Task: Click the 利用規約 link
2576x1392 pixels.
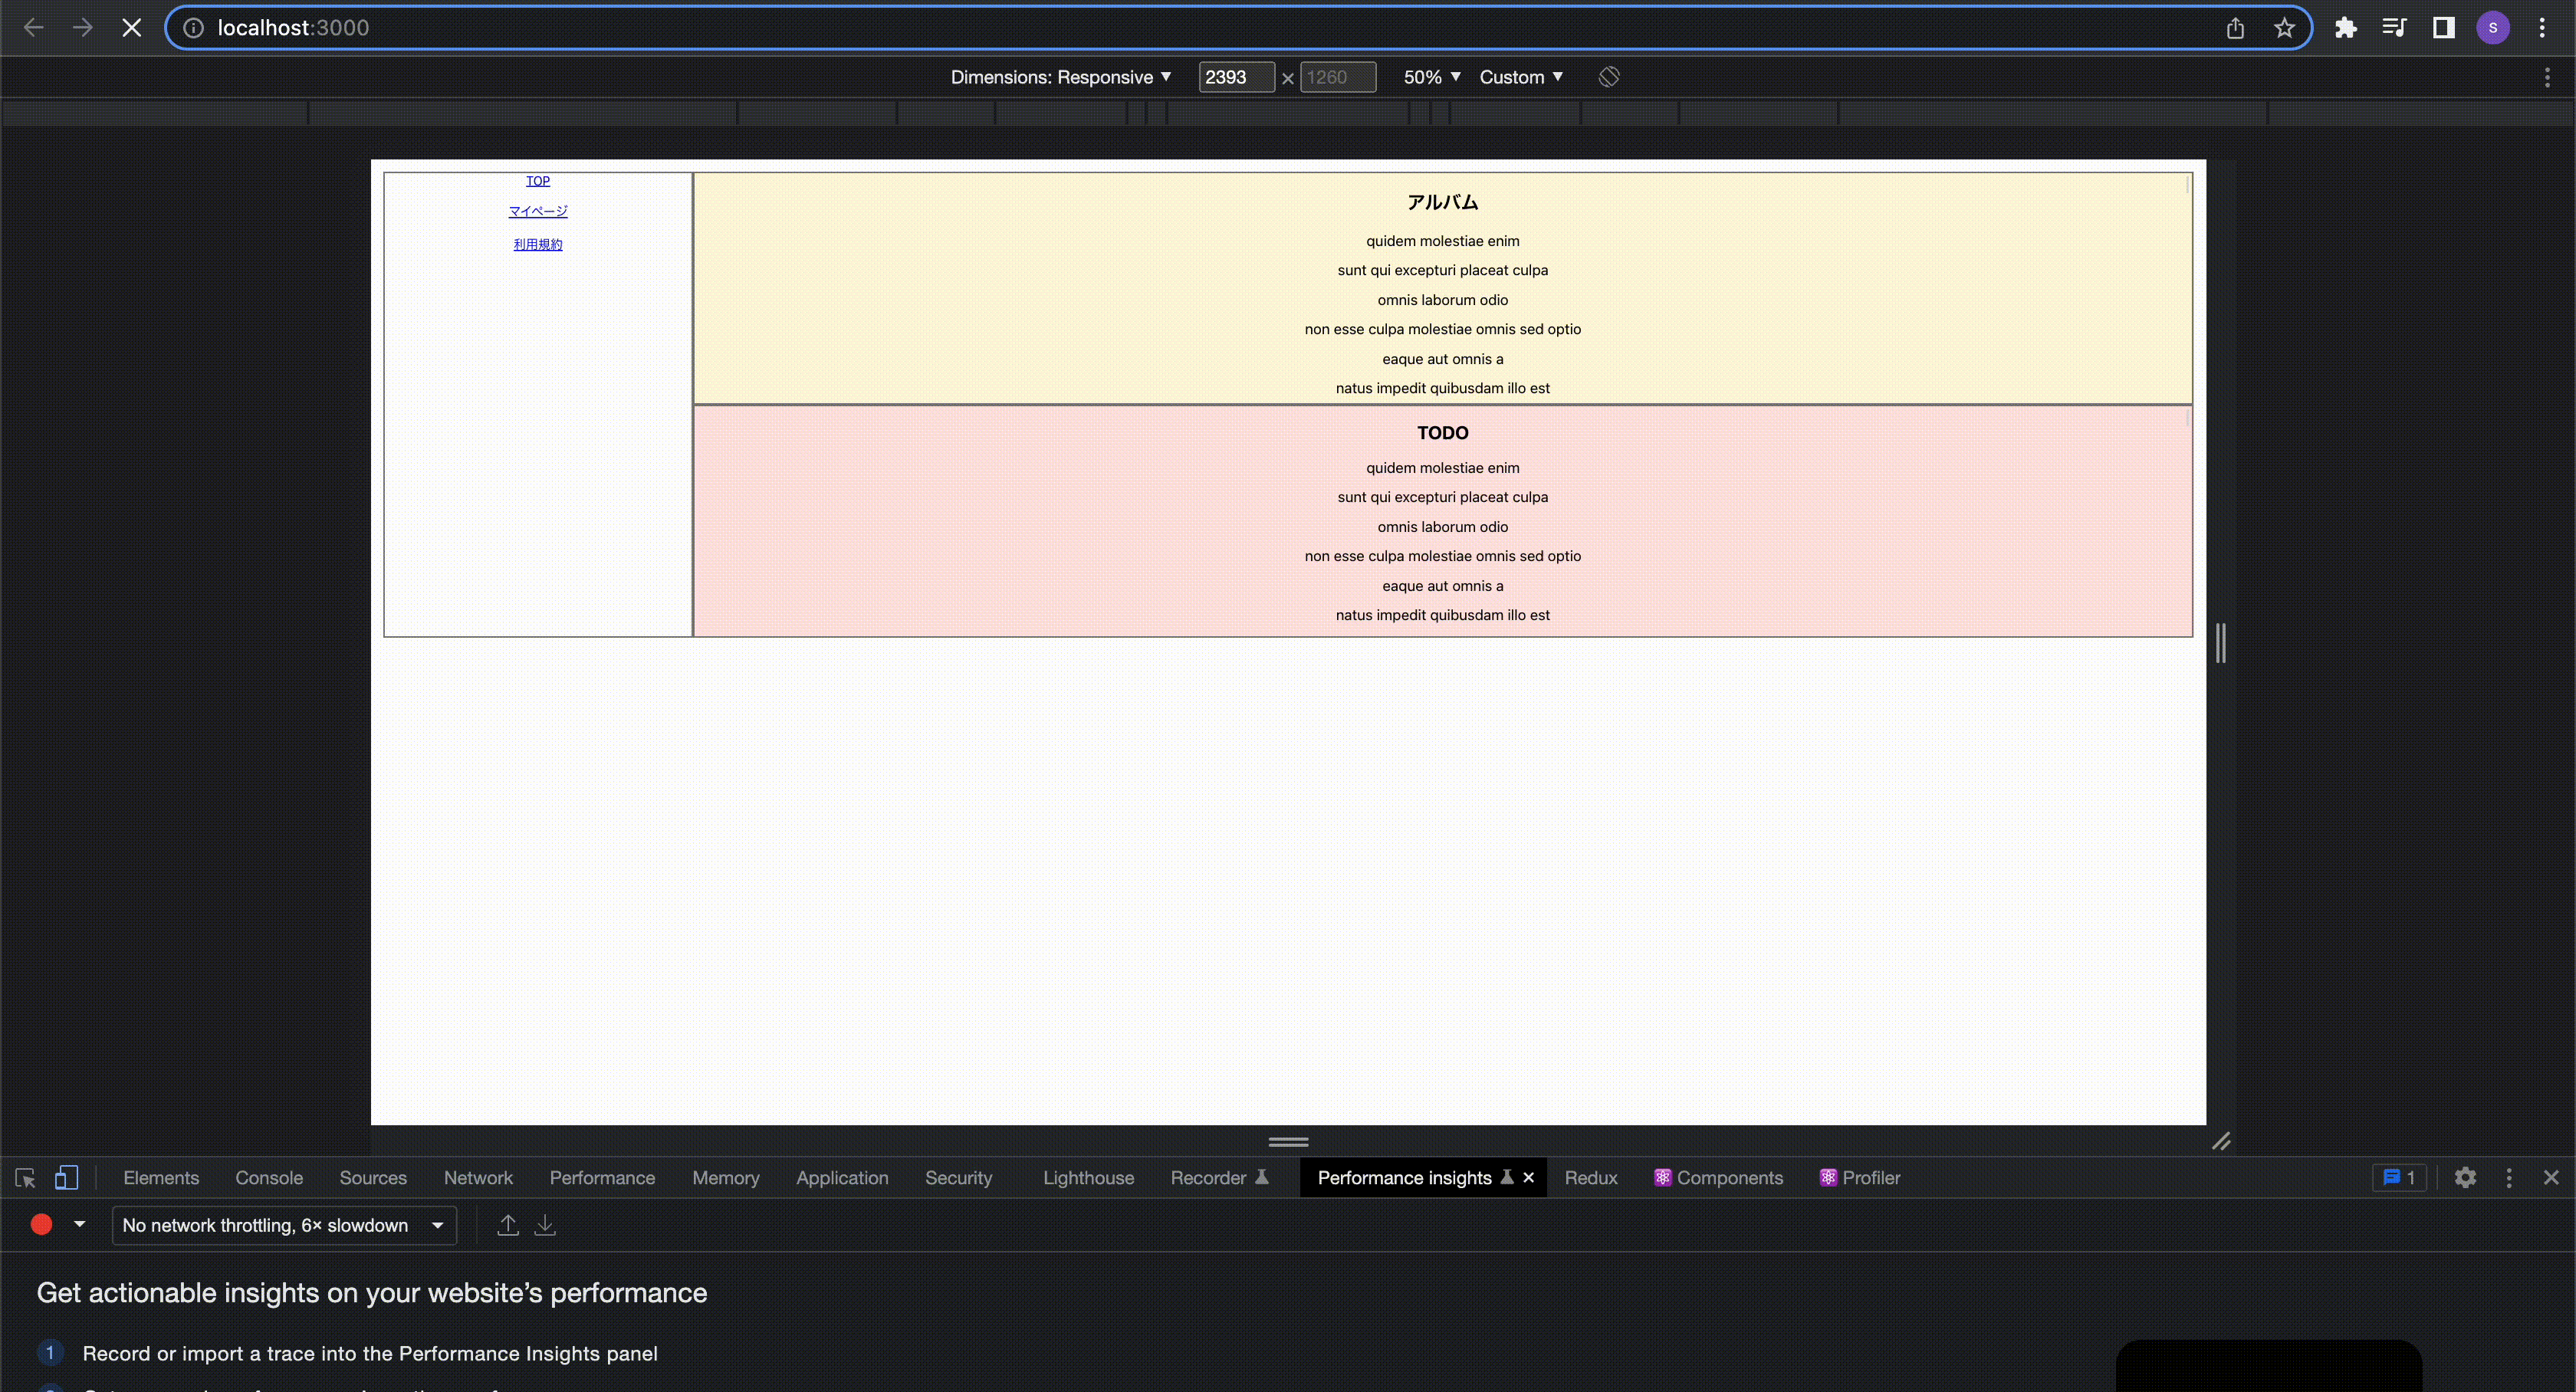Action: [x=538, y=244]
